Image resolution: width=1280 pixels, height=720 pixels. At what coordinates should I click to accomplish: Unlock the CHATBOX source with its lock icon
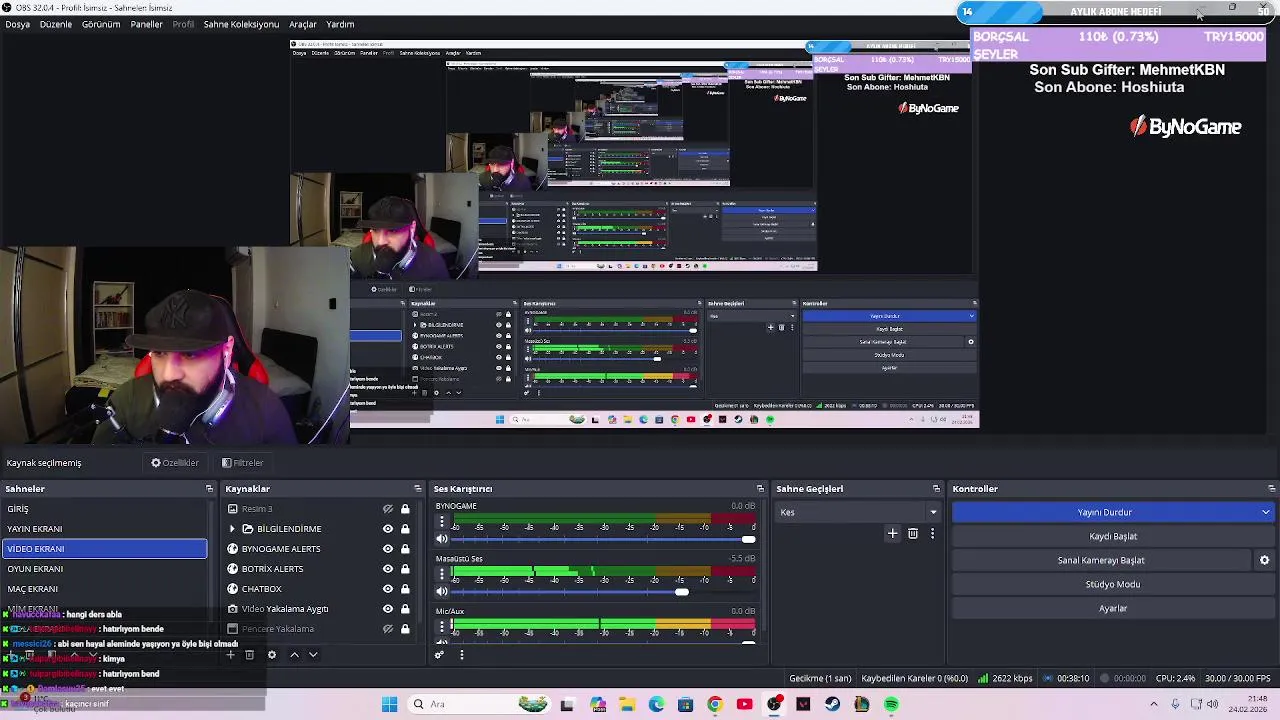405,589
